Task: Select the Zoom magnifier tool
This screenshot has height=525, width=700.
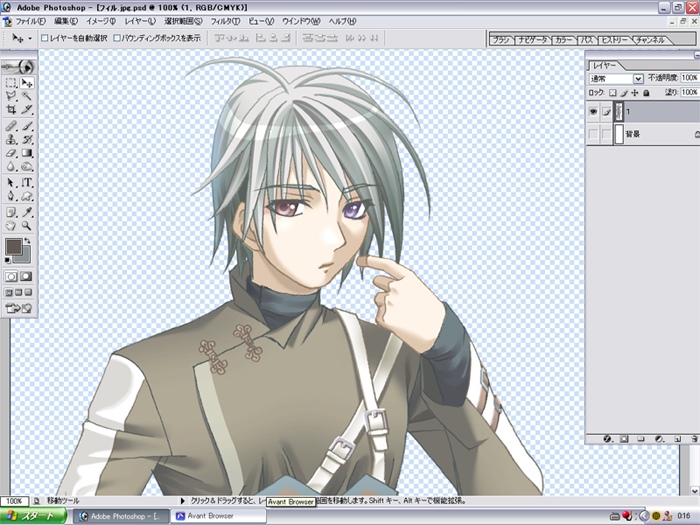Action: (x=27, y=226)
